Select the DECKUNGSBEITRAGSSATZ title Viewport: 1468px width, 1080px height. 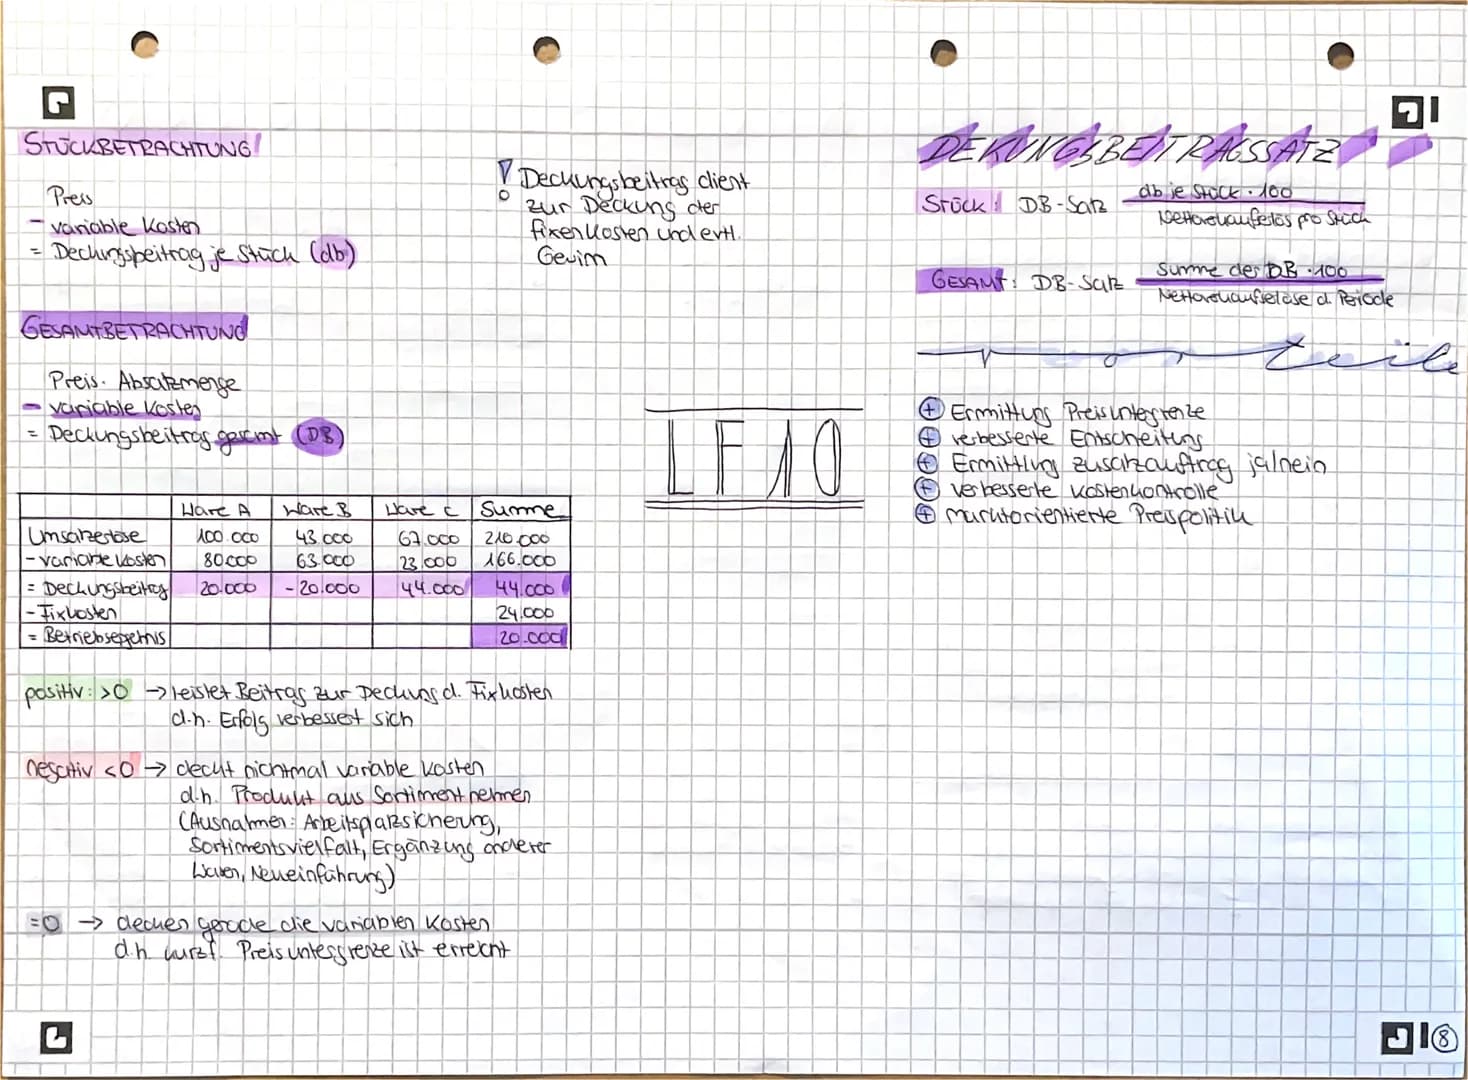tap(1128, 150)
